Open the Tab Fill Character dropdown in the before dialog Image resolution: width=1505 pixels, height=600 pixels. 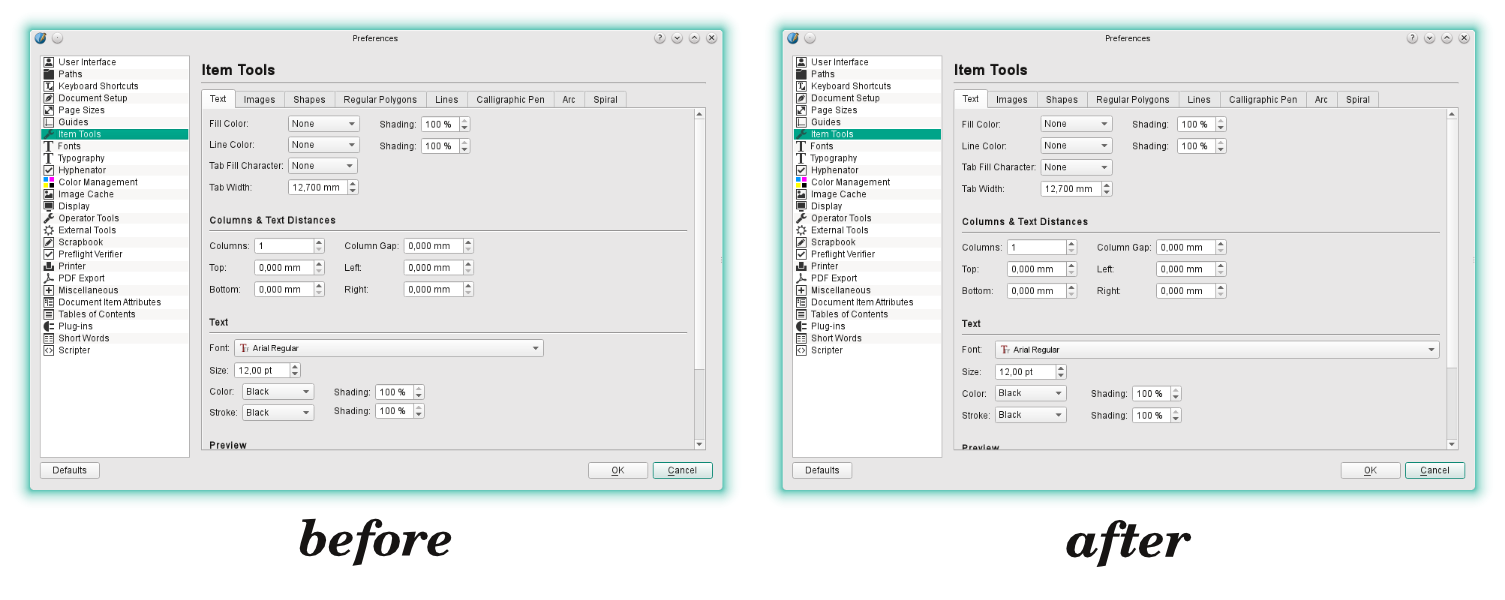point(322,166)
